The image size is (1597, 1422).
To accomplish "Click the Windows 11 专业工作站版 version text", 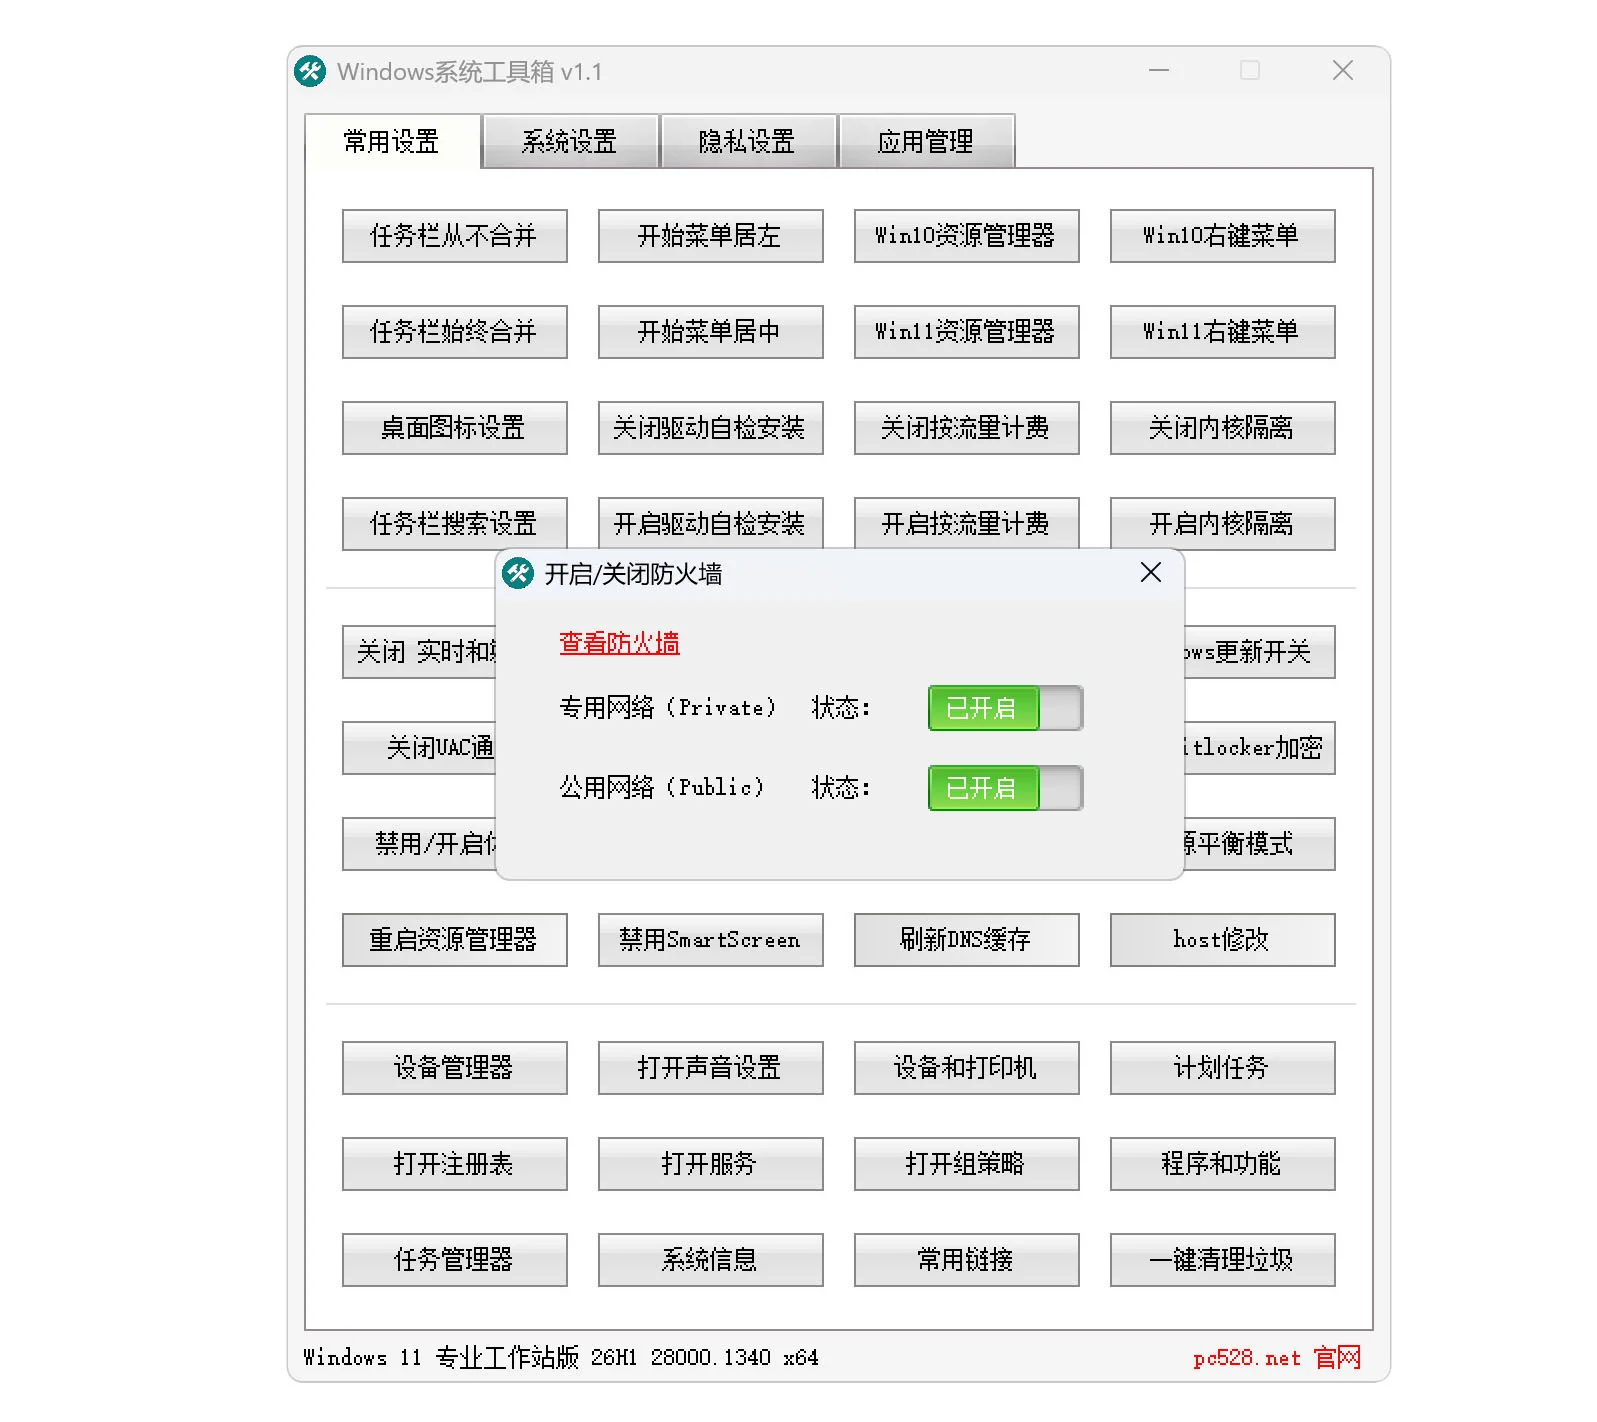I will click(x=561, y=1358).
